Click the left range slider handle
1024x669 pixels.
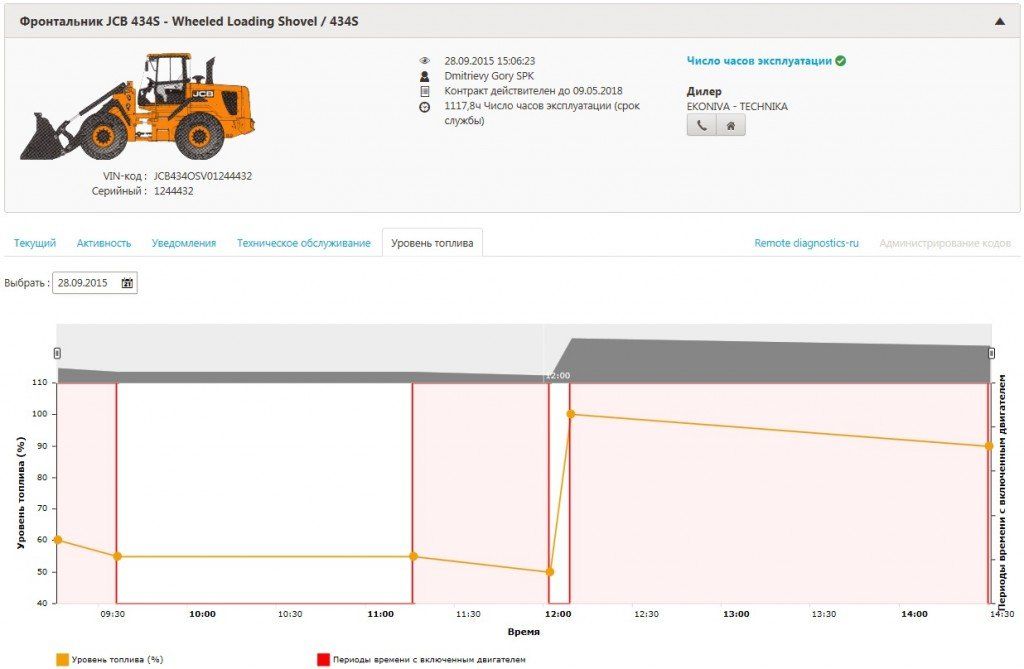pos(57,353)
